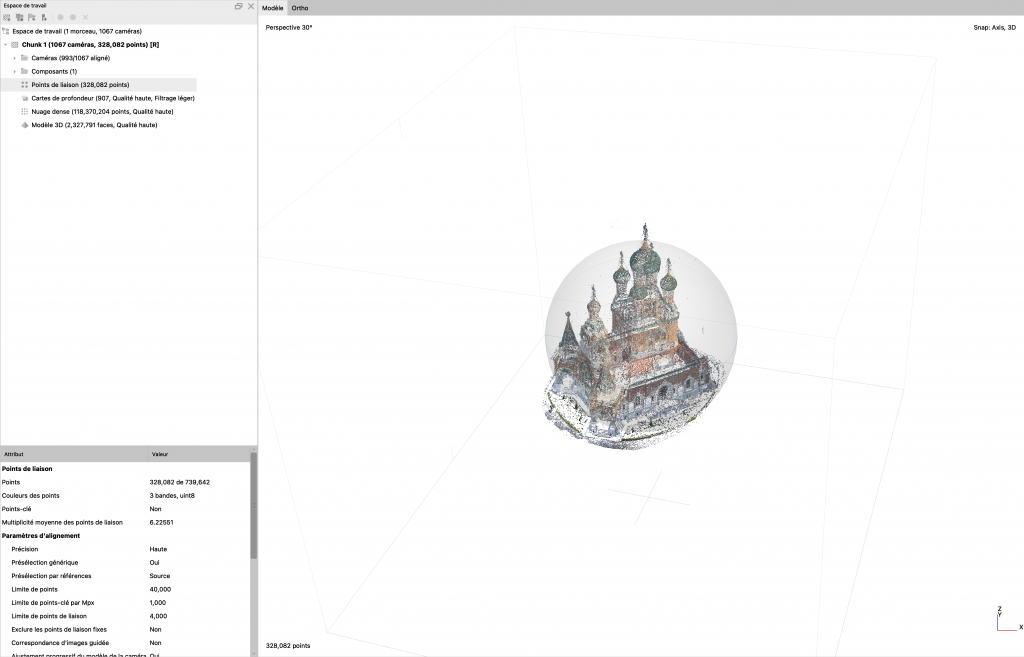Undock the Espace de travail panel
The height and width of the screenshot is (657, 1024).
point(238,6)
